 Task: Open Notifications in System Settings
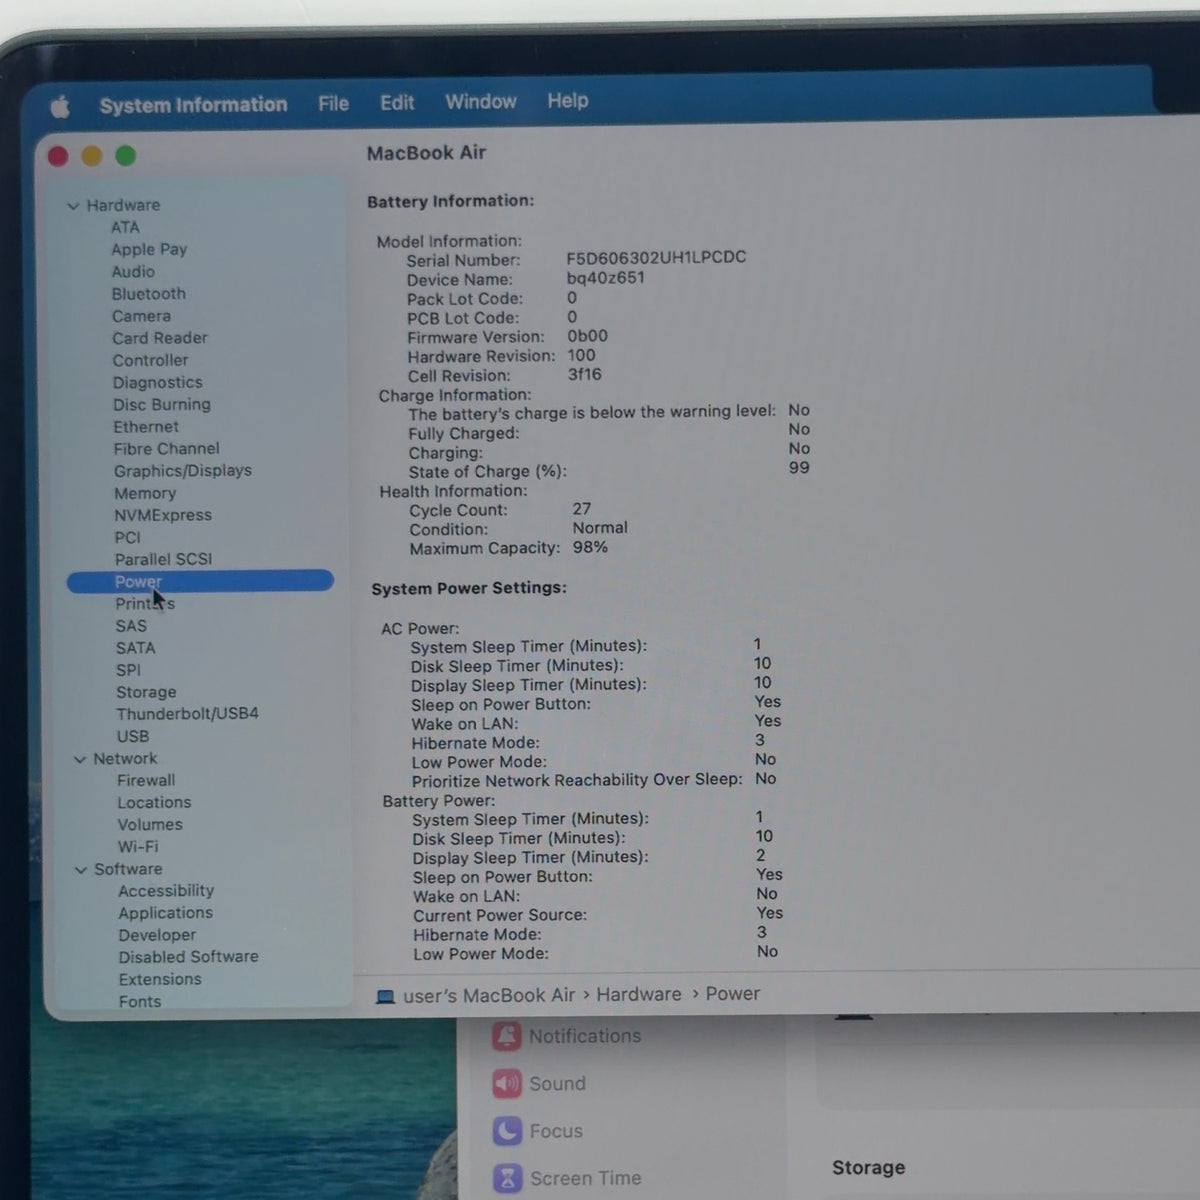[x=585, y=1036]
